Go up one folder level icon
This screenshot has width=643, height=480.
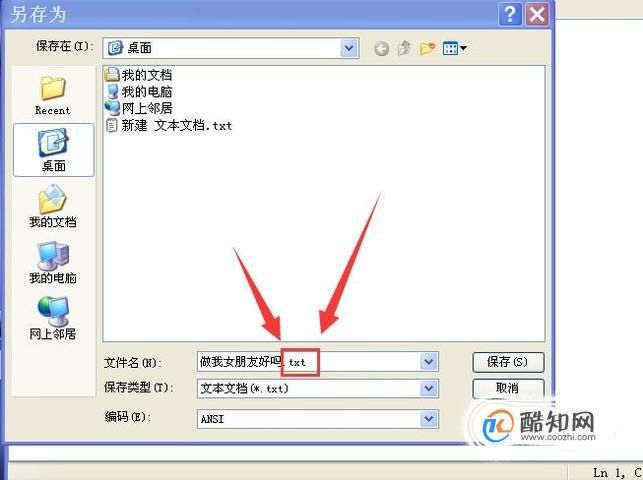pos(404,48)
